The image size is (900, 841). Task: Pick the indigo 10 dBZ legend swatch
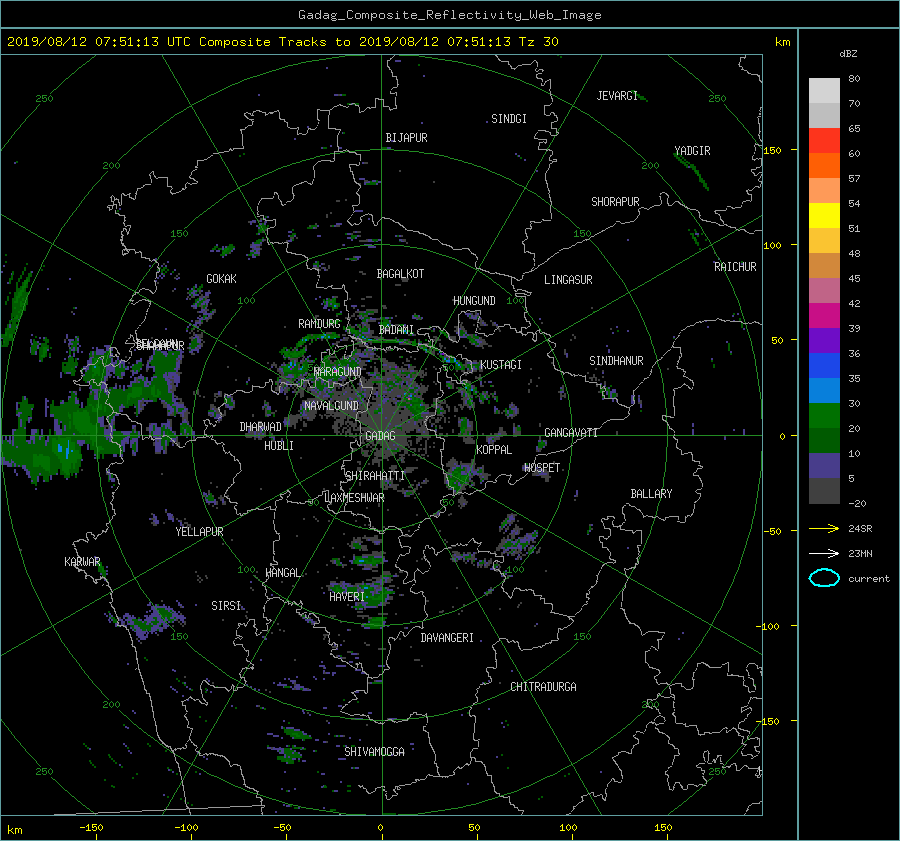pos(824,466)
